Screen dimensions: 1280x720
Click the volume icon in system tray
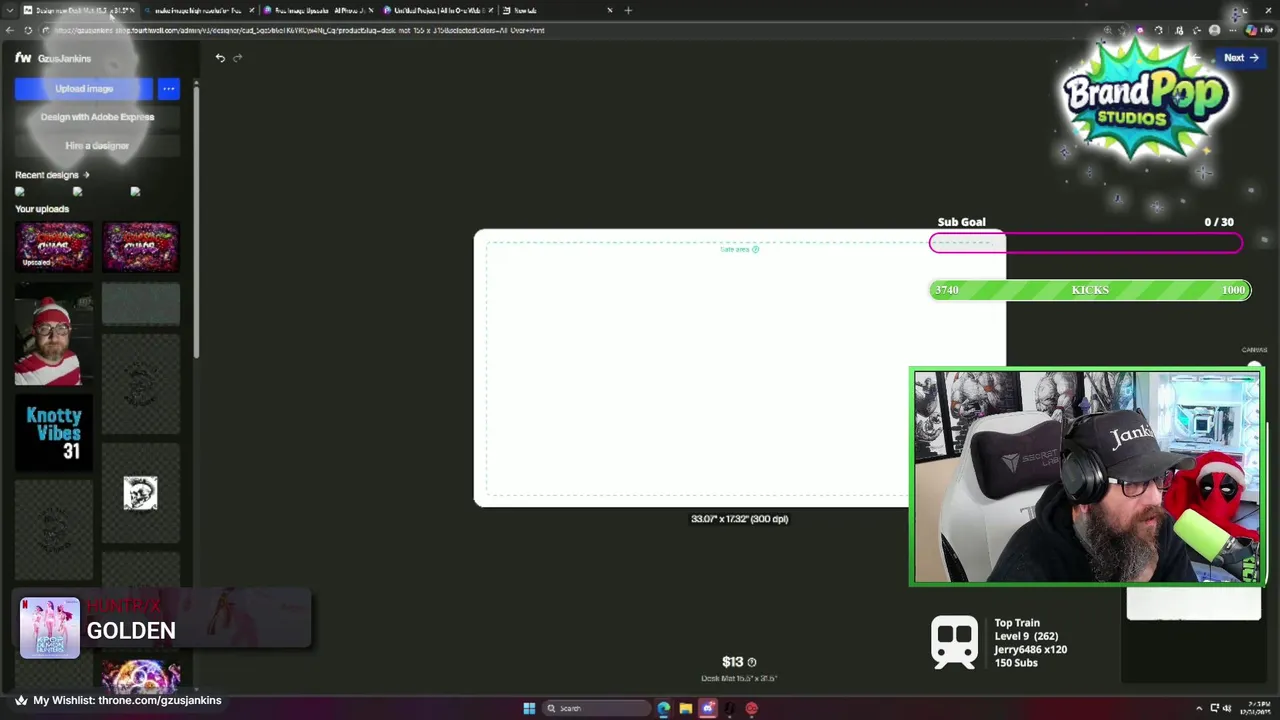(x=1229, y=709)
